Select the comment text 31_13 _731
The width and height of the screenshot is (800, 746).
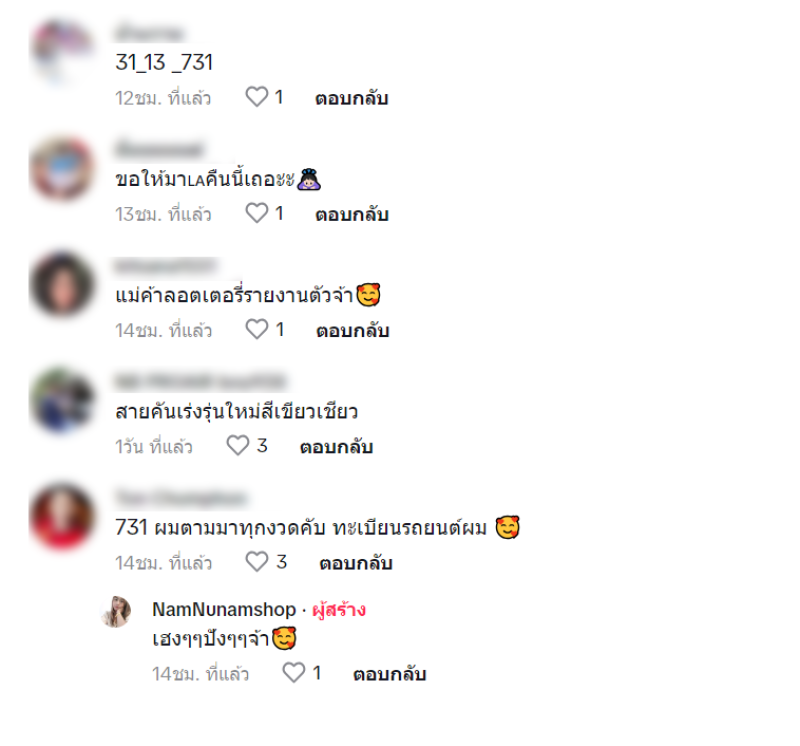point(164,63)
